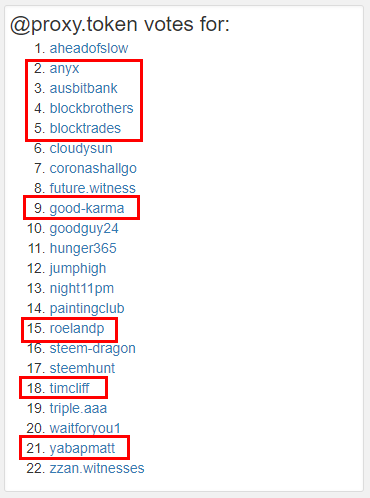This screenshot has width=370, height=498.
Task: Select the blockbrothers link
Action: [91, 108]
